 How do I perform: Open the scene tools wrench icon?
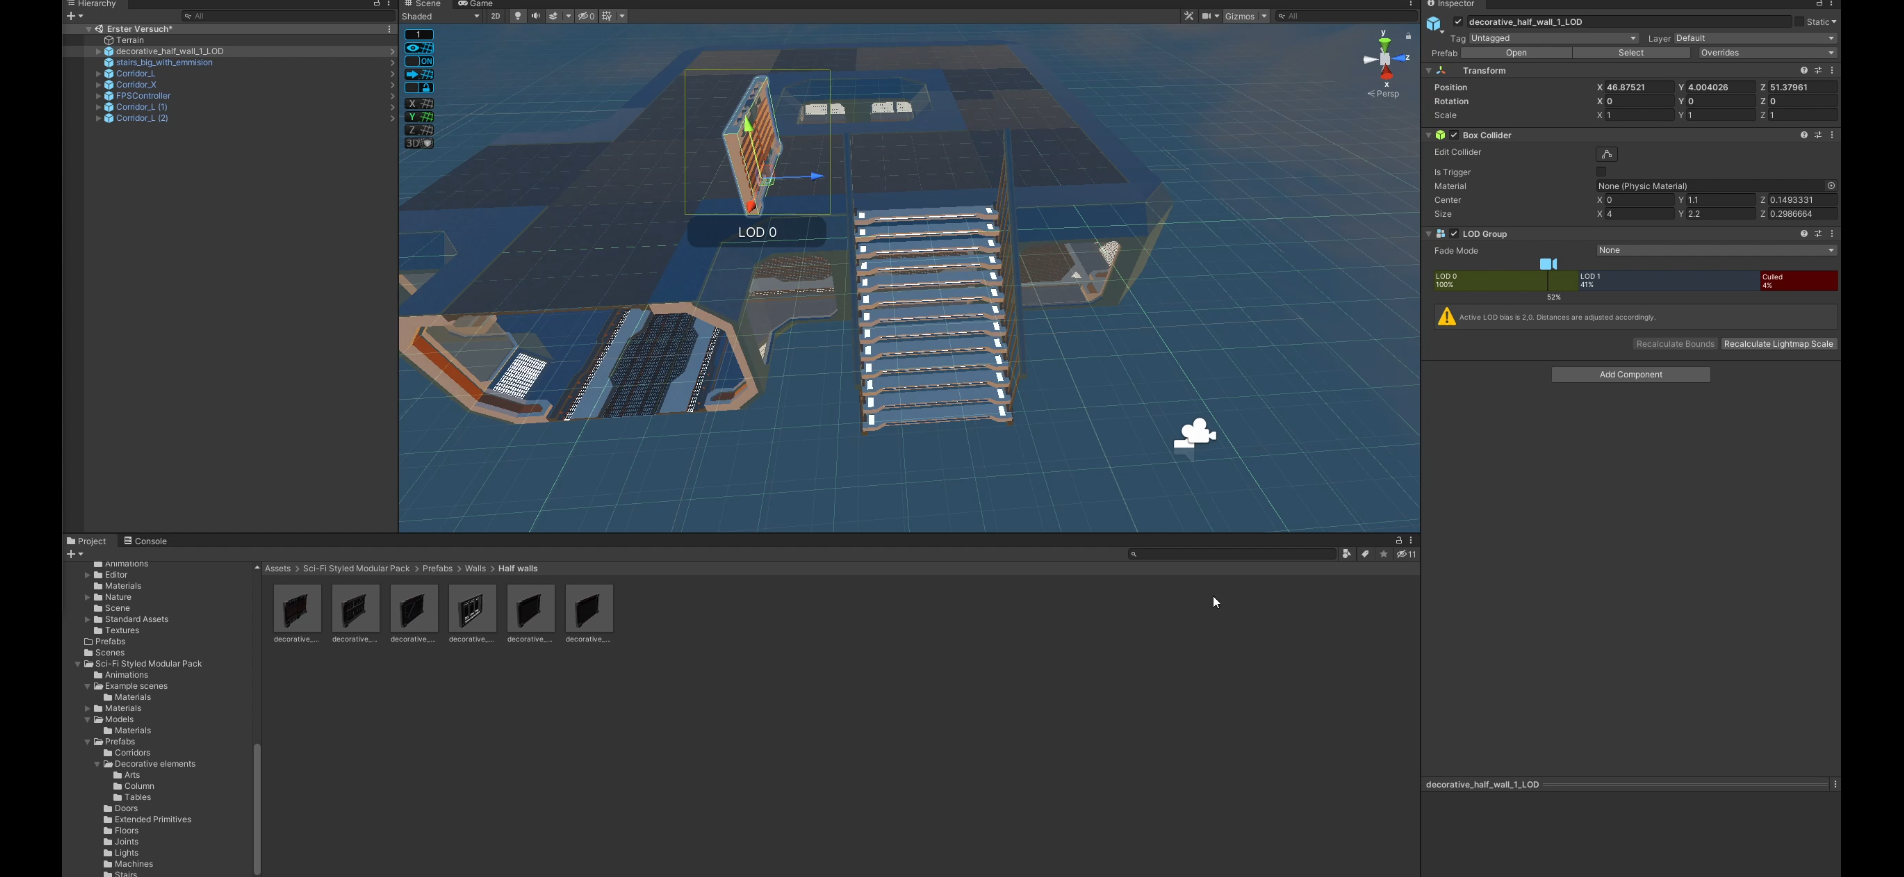click(1188, 16)
